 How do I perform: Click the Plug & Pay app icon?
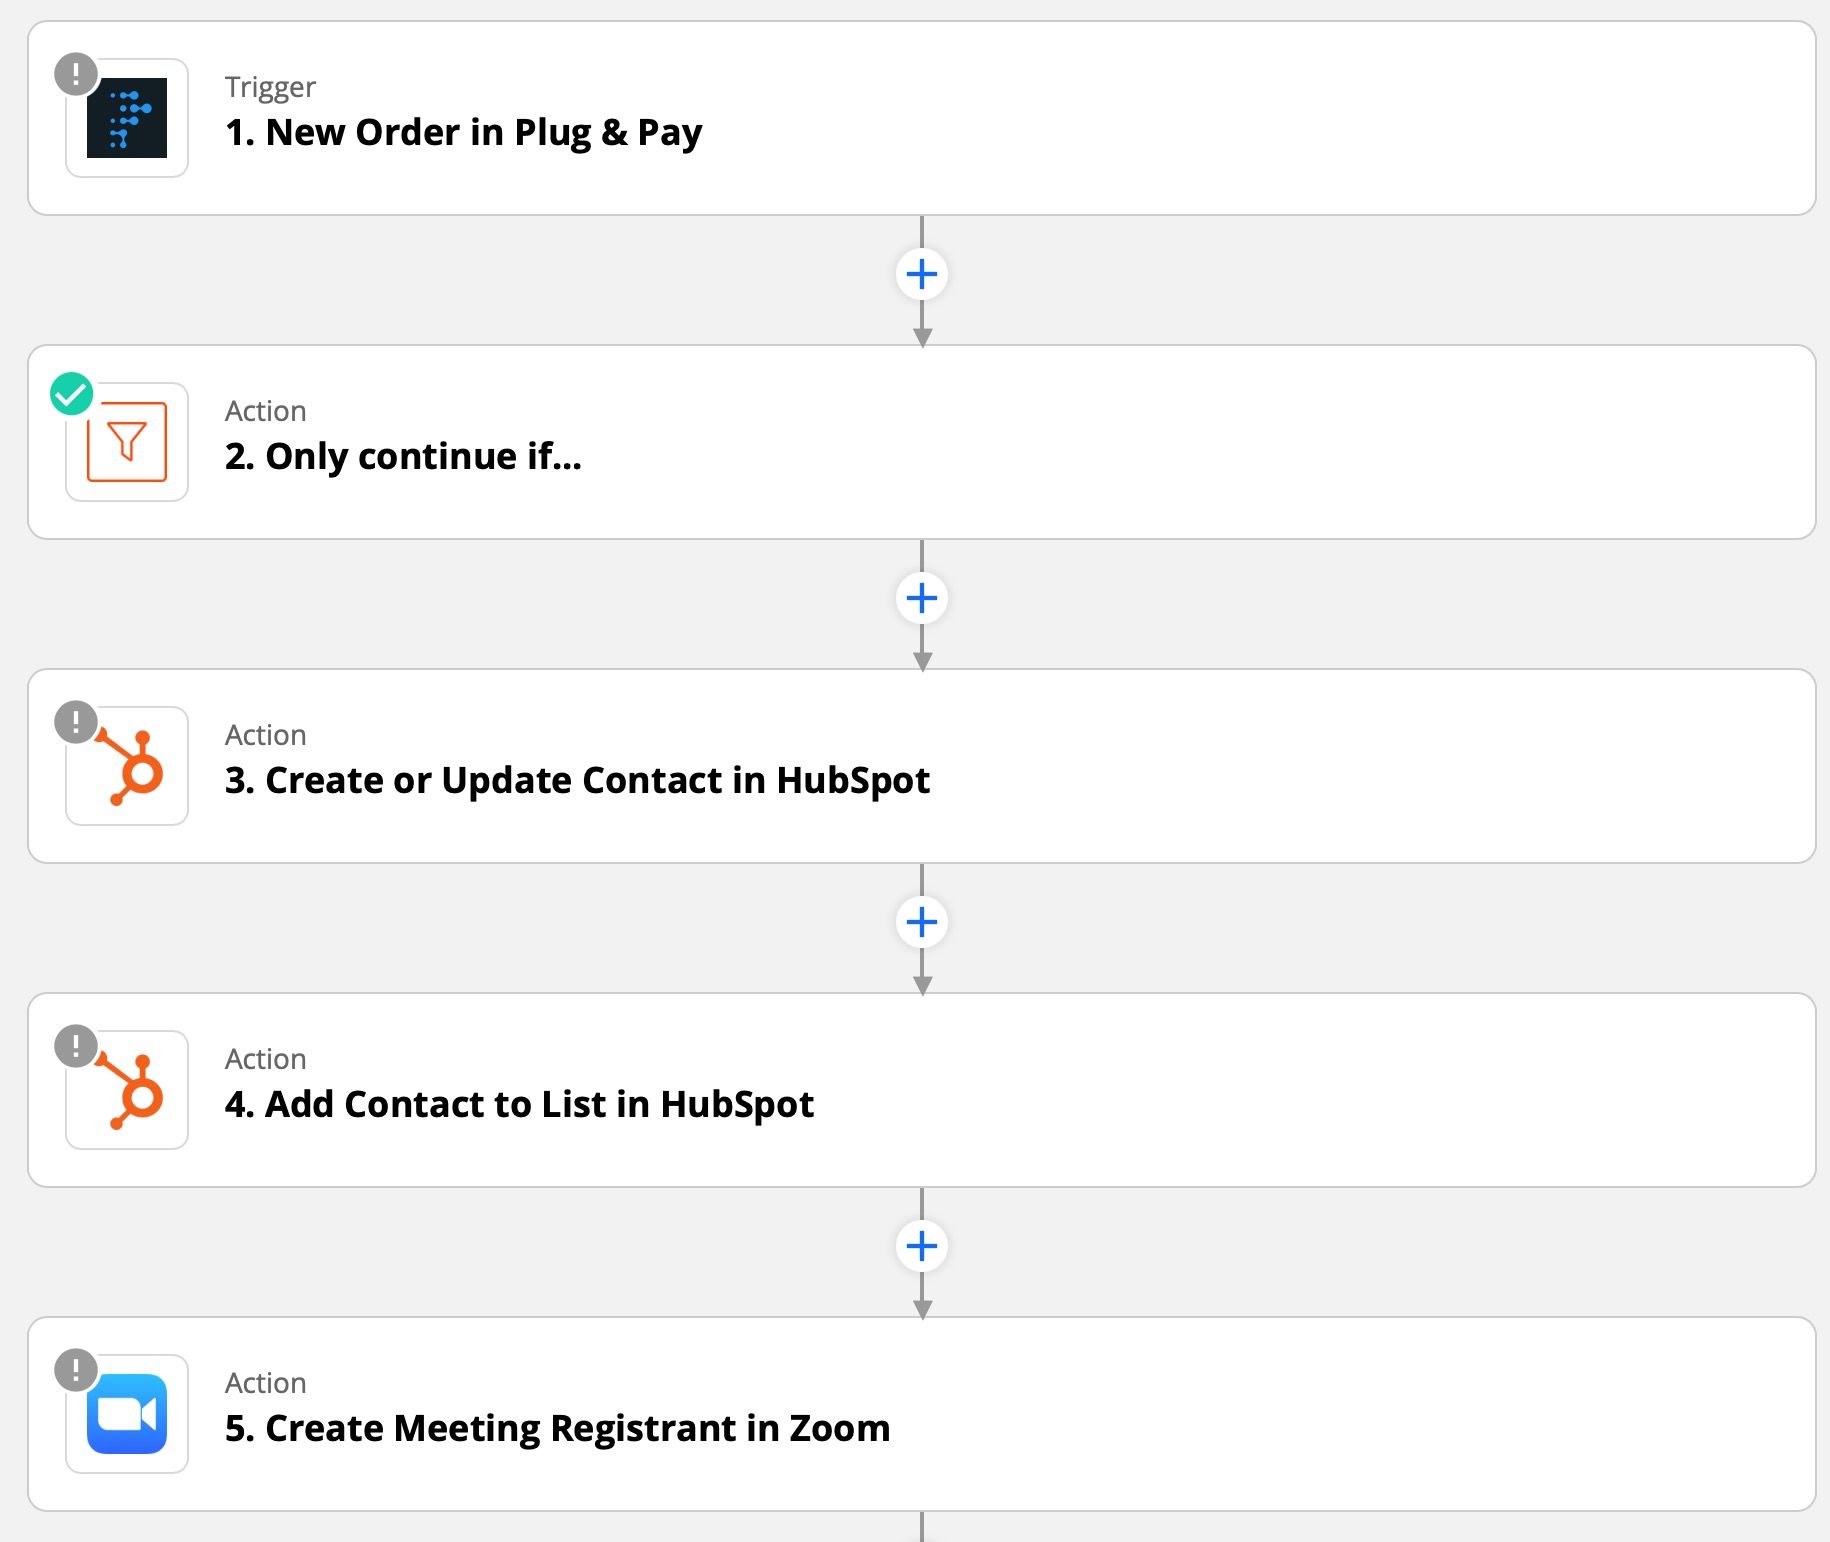127,118
